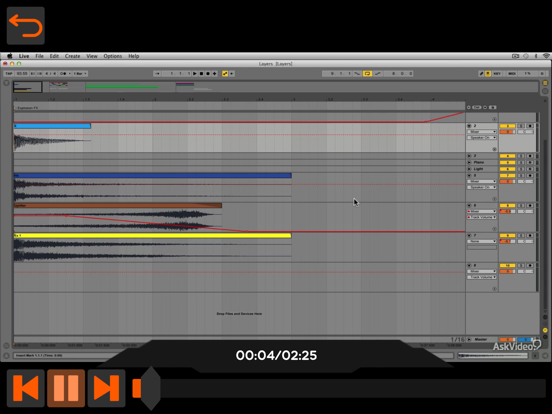Open track 6 Track Volume control chooser
Screen dimensions: 552x414
click(x=482, y=217)
